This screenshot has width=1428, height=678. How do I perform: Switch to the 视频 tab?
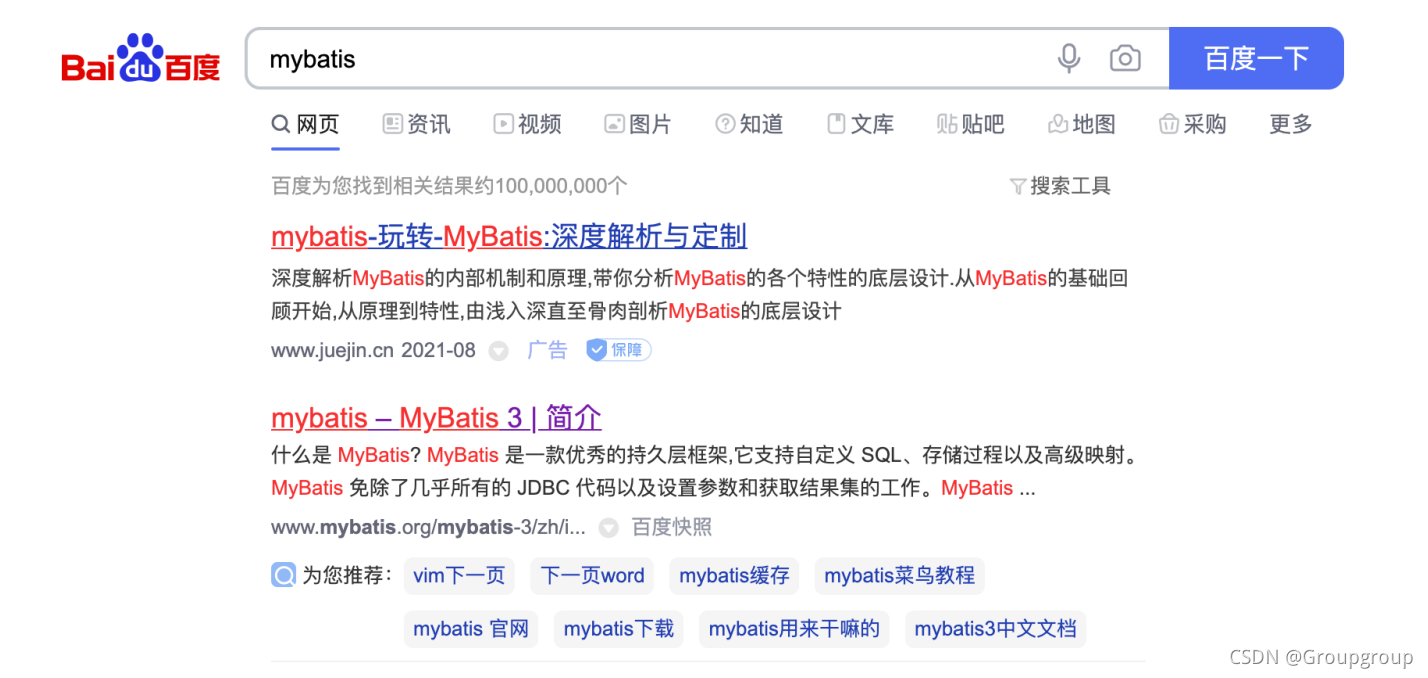point(528,124)
